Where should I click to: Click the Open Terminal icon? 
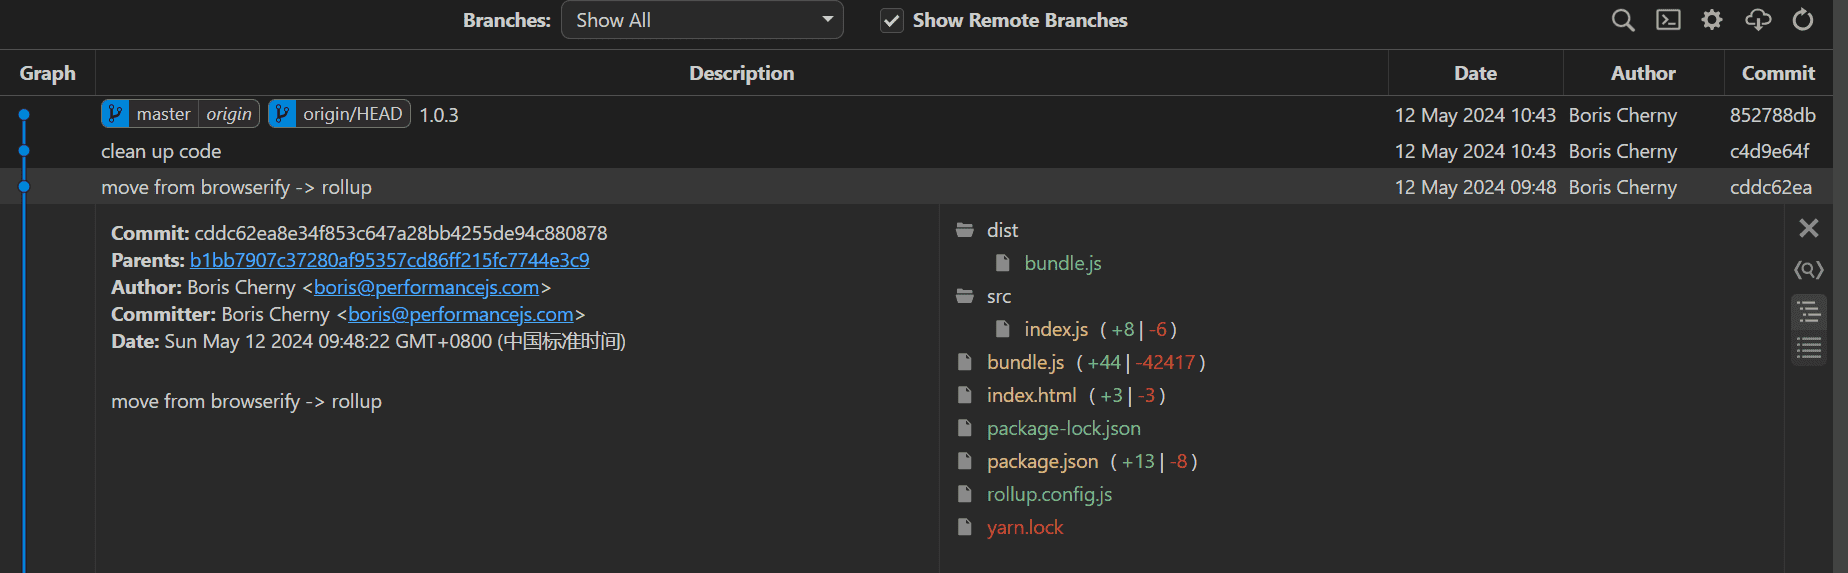[1668, 20]
